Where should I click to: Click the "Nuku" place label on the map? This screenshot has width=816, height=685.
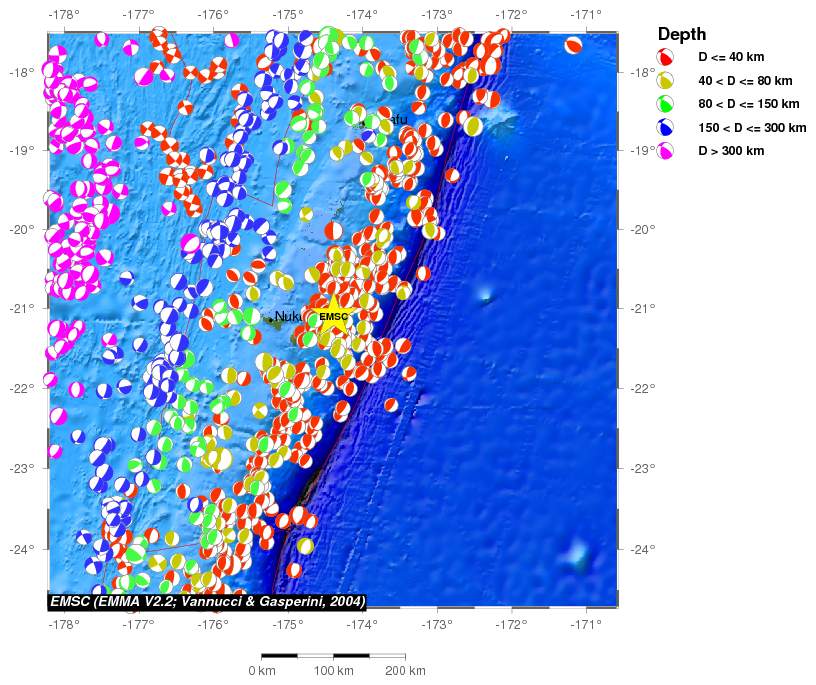coord(289,317)
